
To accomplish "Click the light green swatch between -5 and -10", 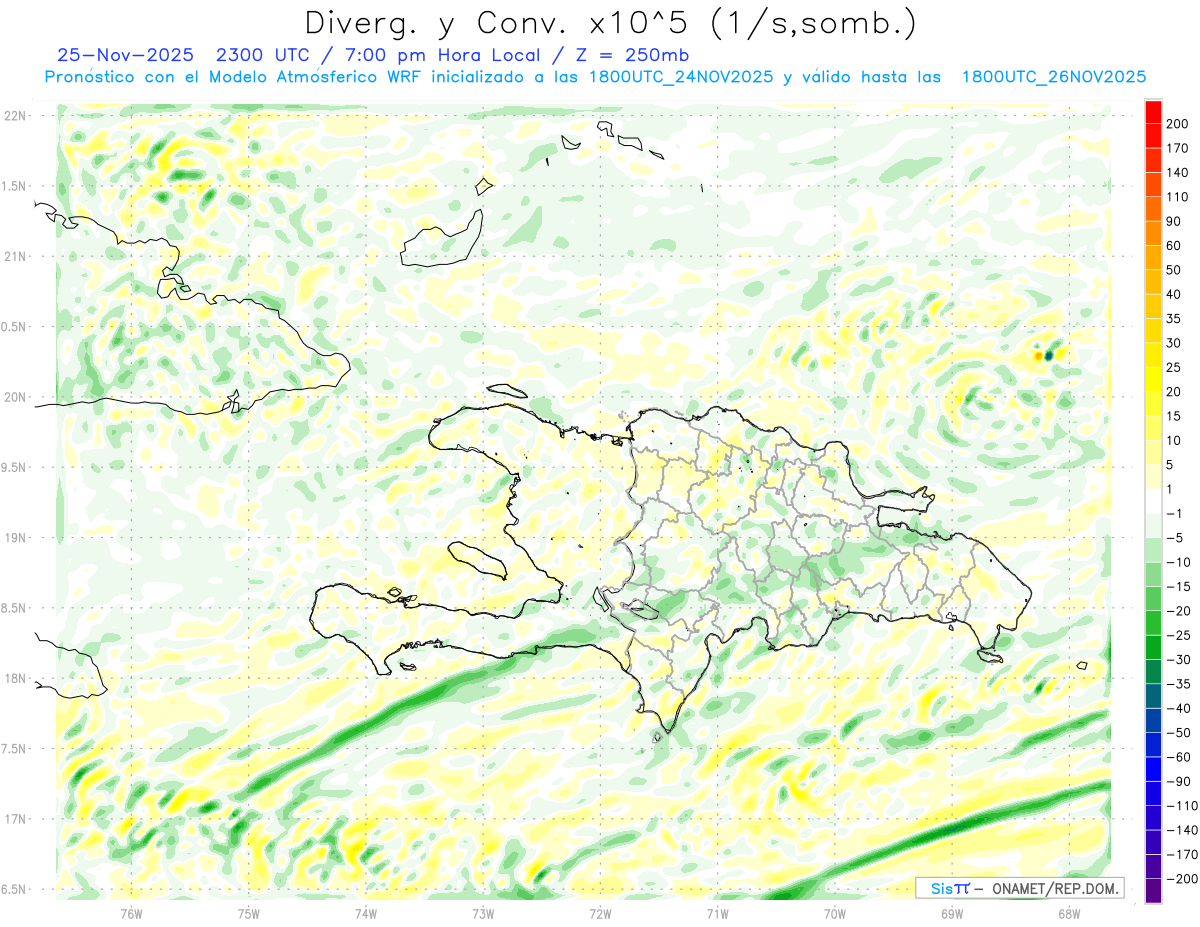I will [1153, 550].
